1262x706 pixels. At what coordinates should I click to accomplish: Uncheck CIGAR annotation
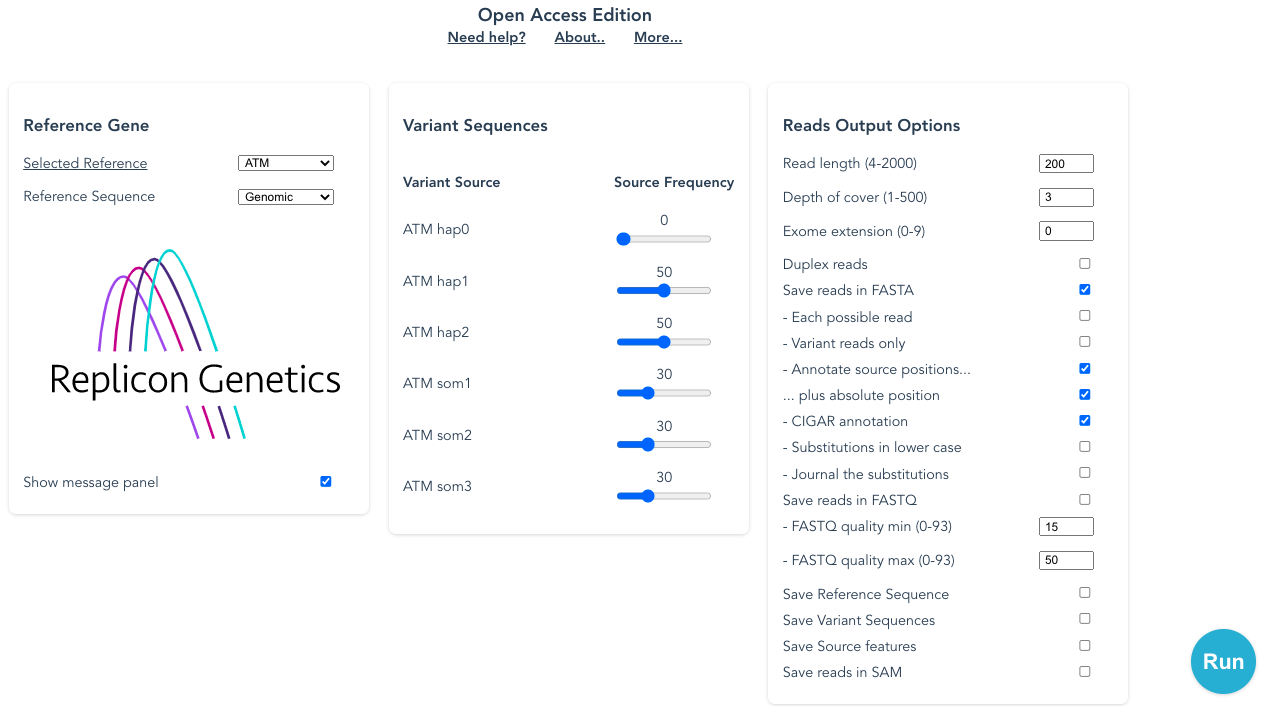(1084, 420)
